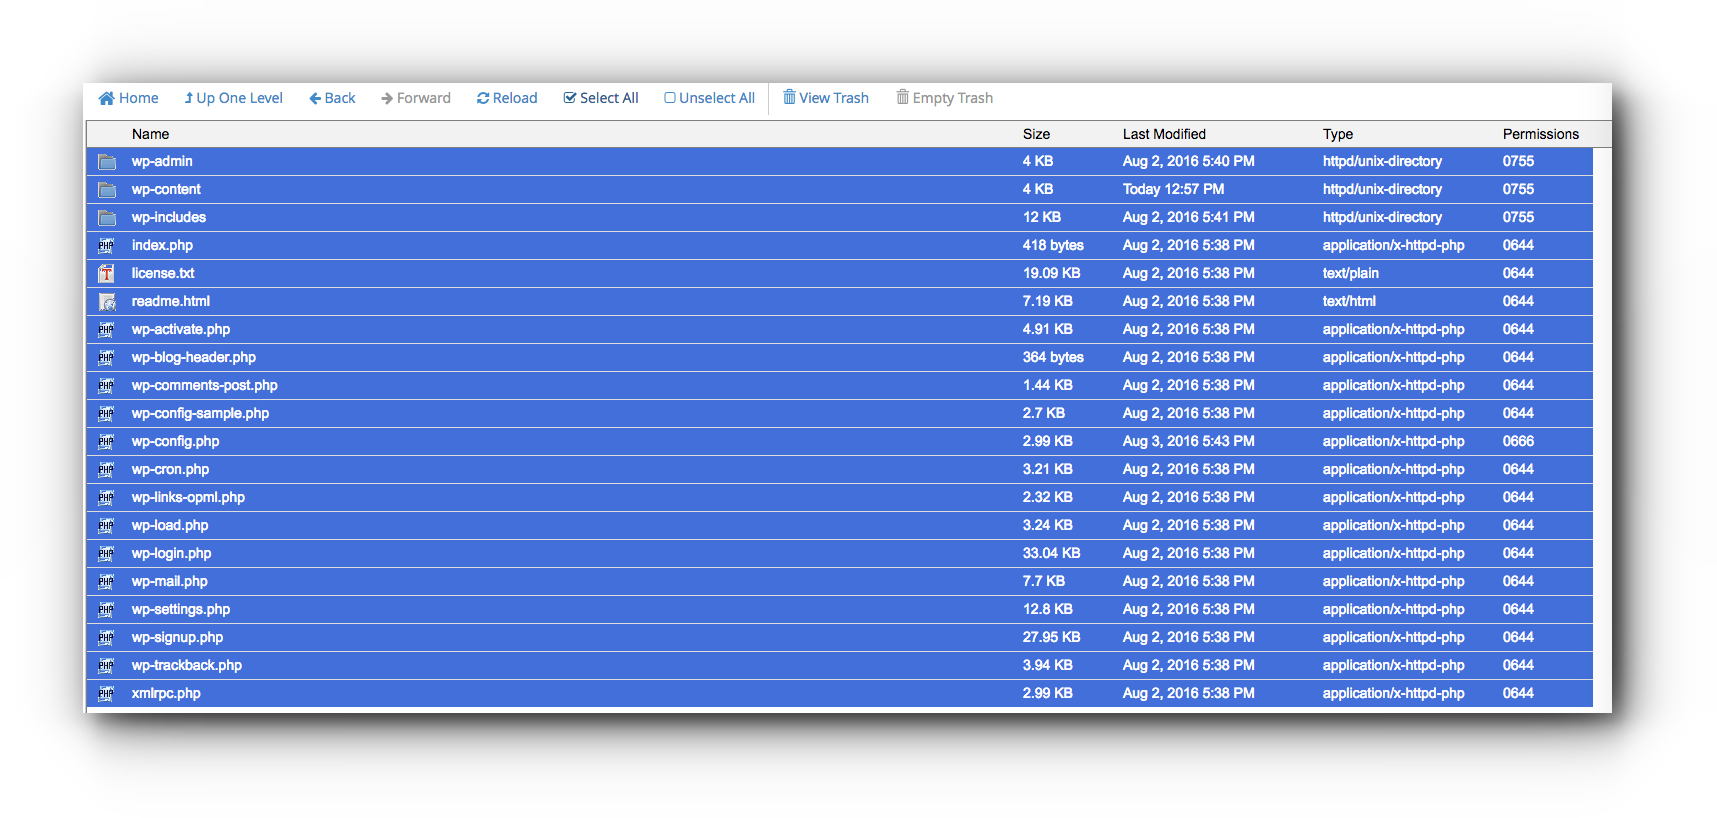
Task: Click Select All checkbox button
Action: coord(601,98)
